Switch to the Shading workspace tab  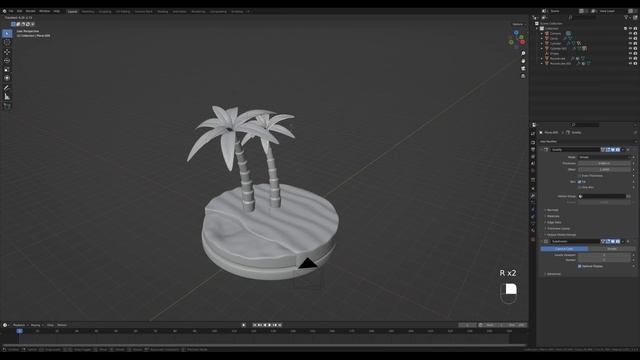(162, 11)
